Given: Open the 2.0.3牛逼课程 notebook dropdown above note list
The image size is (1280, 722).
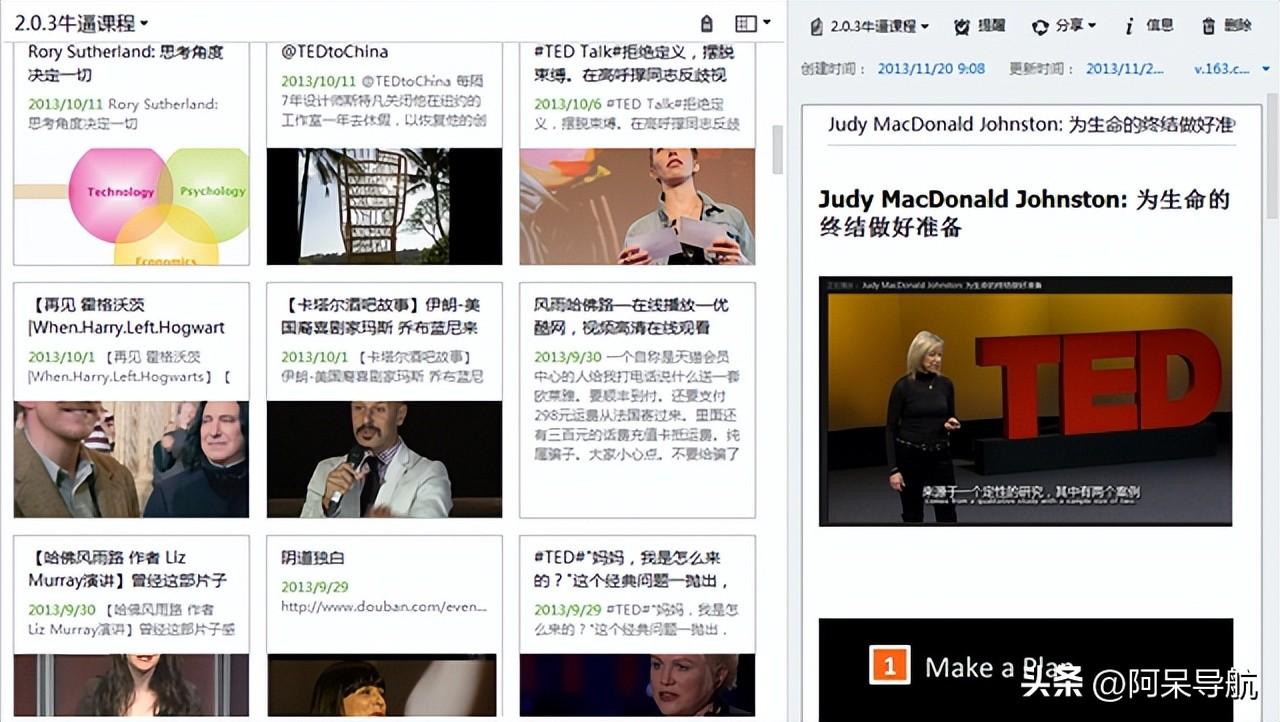Looking at the screenshot, I should tap(82, 23).
